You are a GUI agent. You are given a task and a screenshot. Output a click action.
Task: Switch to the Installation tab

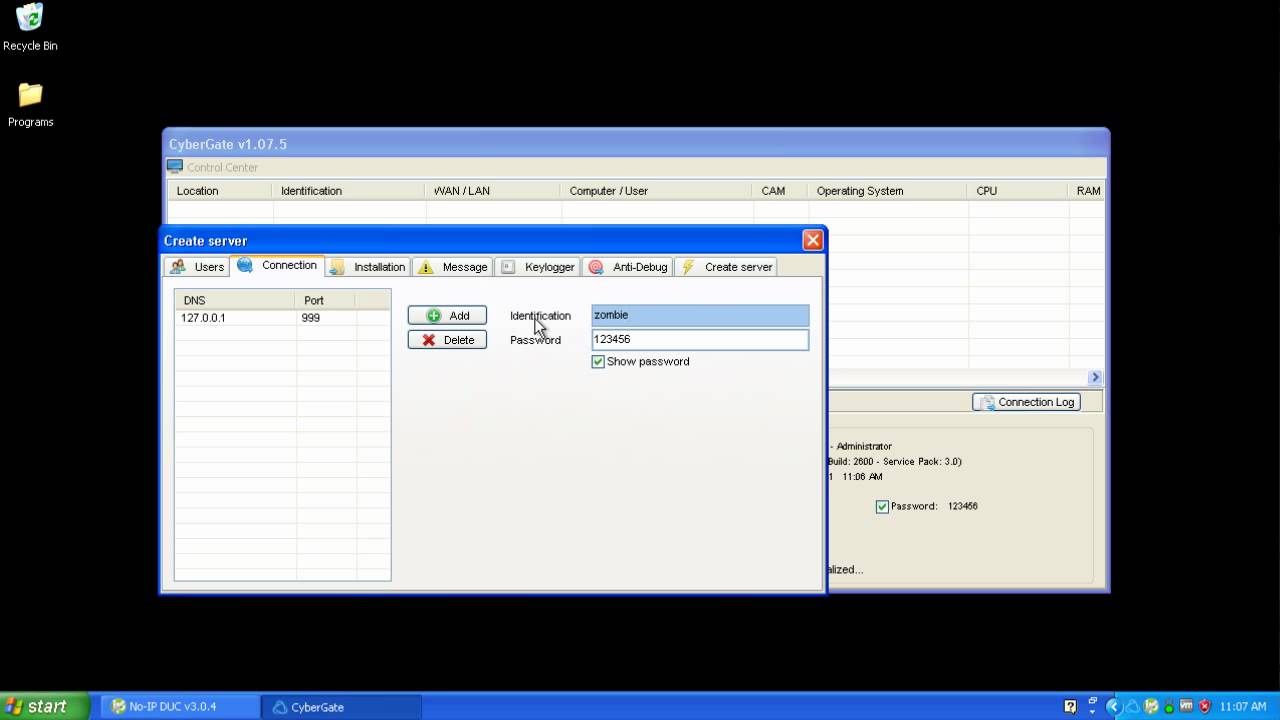click(368, 267)
